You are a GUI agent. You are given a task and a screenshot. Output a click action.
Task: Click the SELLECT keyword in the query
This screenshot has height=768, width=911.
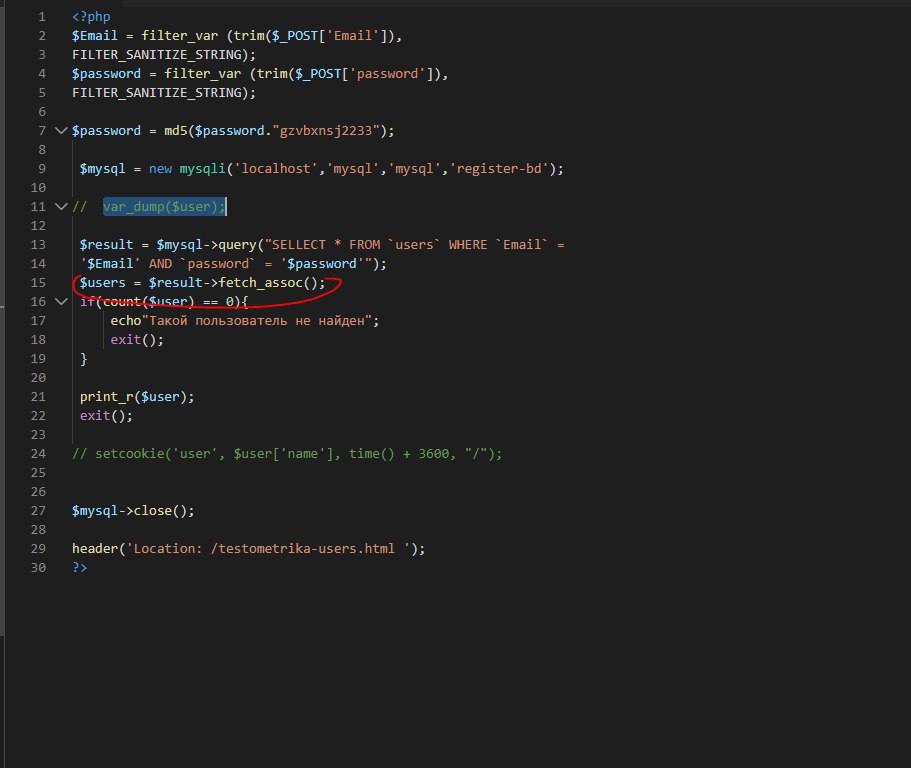click(299, 245)
